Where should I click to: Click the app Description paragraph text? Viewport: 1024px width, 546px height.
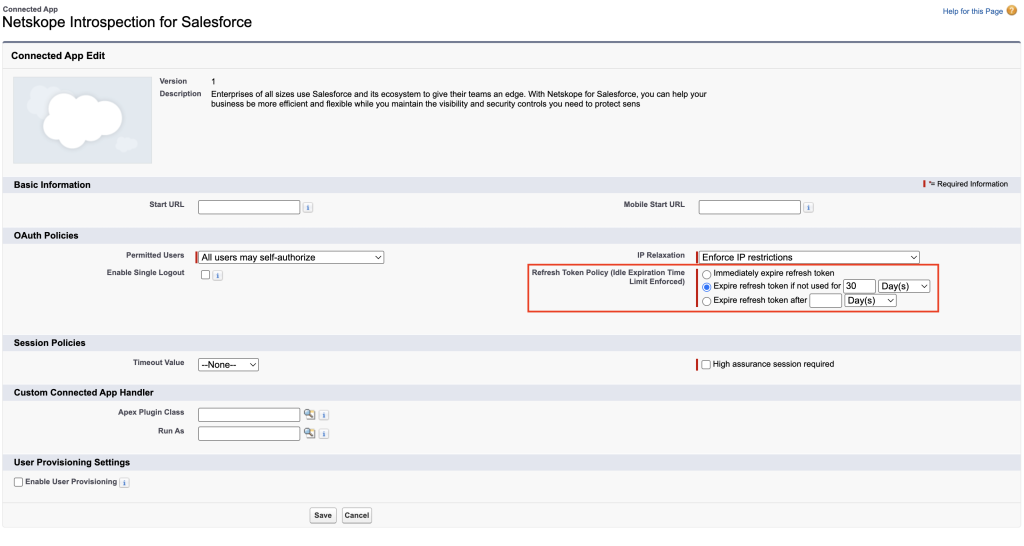[458, 99]
